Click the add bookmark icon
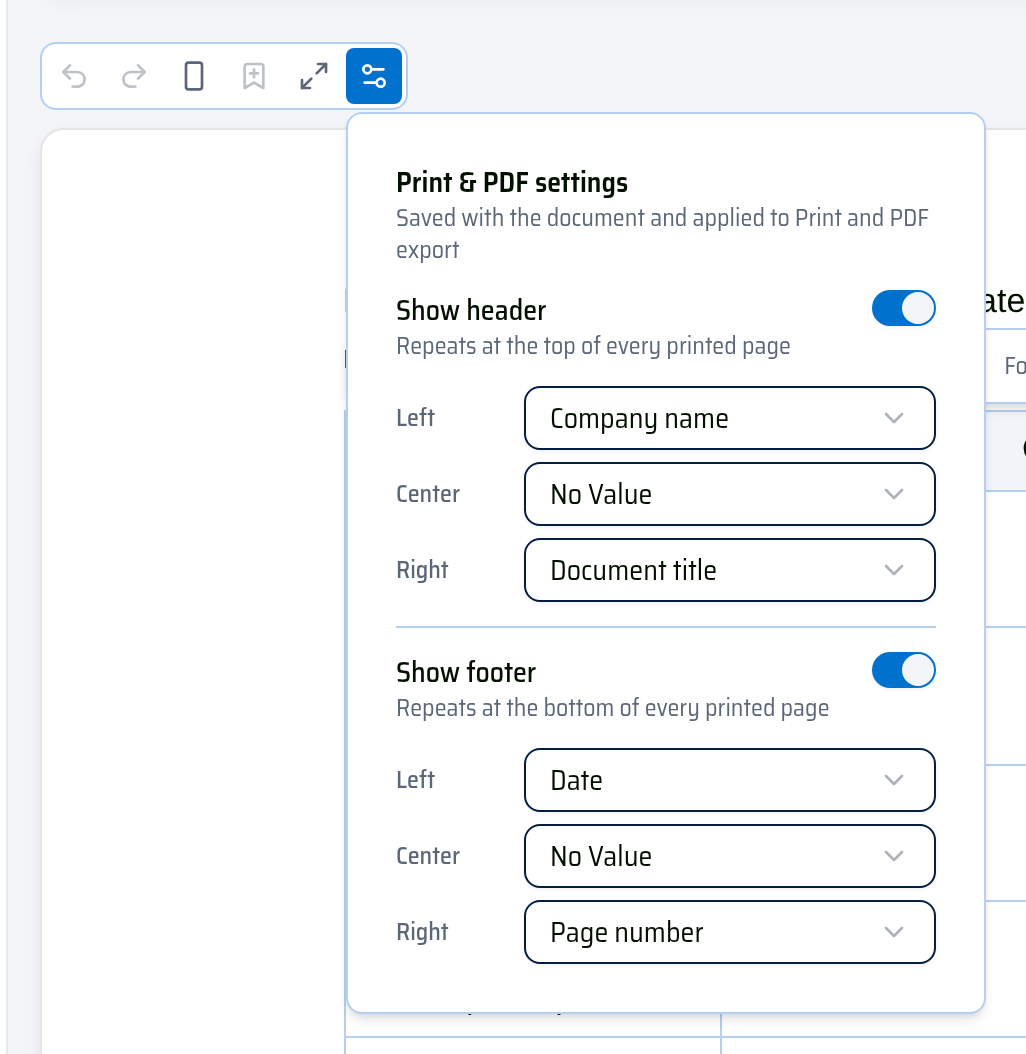Viewport: 1026px width, 1054px height. pos(253,76)
